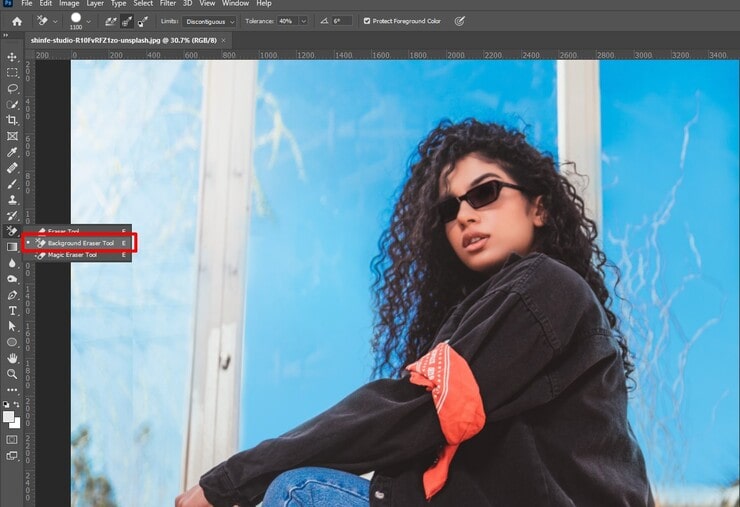Select the Rectangular Marquee tool
The height and width of the screenshot is (507, 740).
[x=12, y=73]
